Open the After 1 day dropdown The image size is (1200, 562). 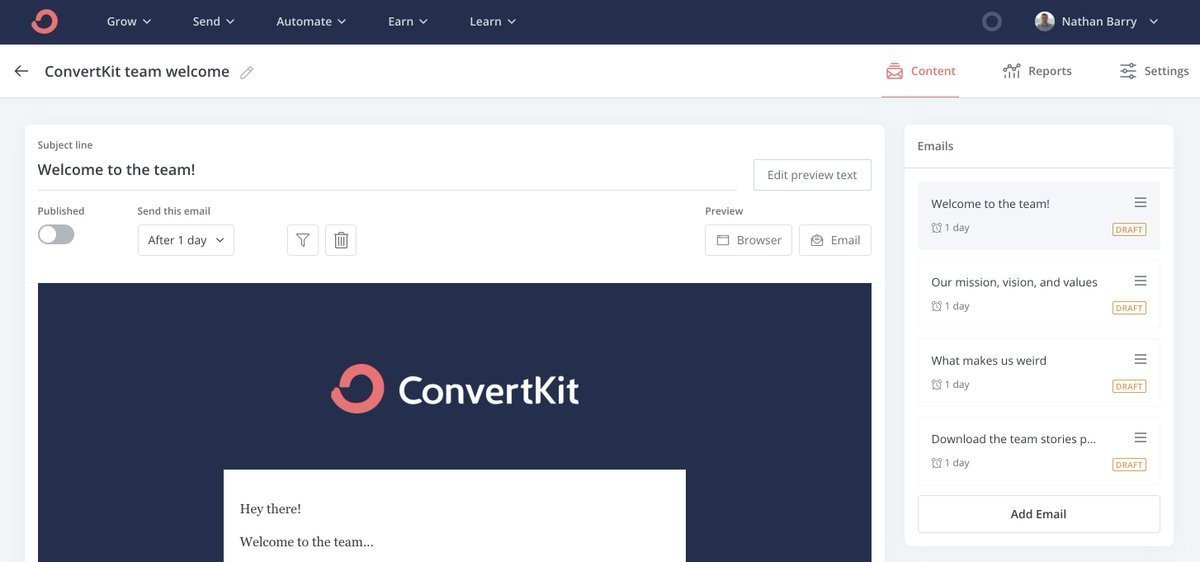(186, 240)
